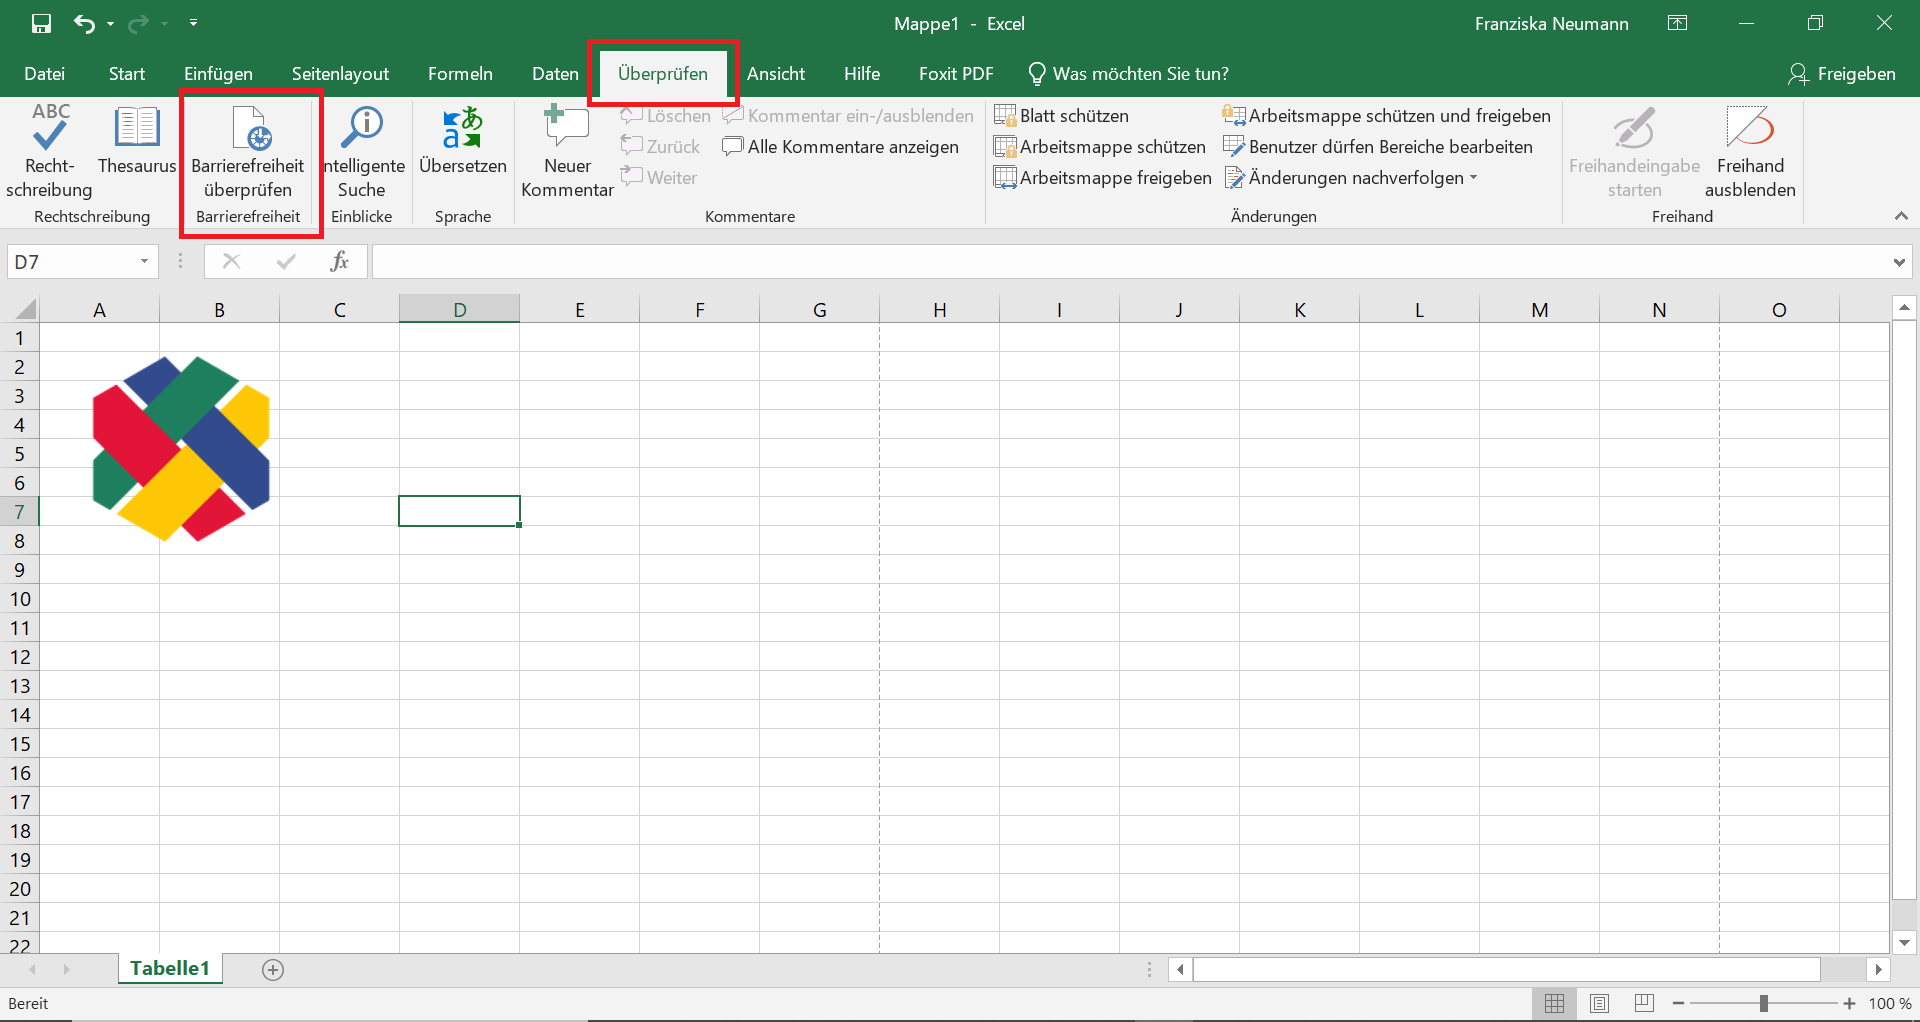Screen dimensions: 1920x1022
Task: Add a new worksheet with the plus button
Action: pyautogui.click(x=272, y=968)
